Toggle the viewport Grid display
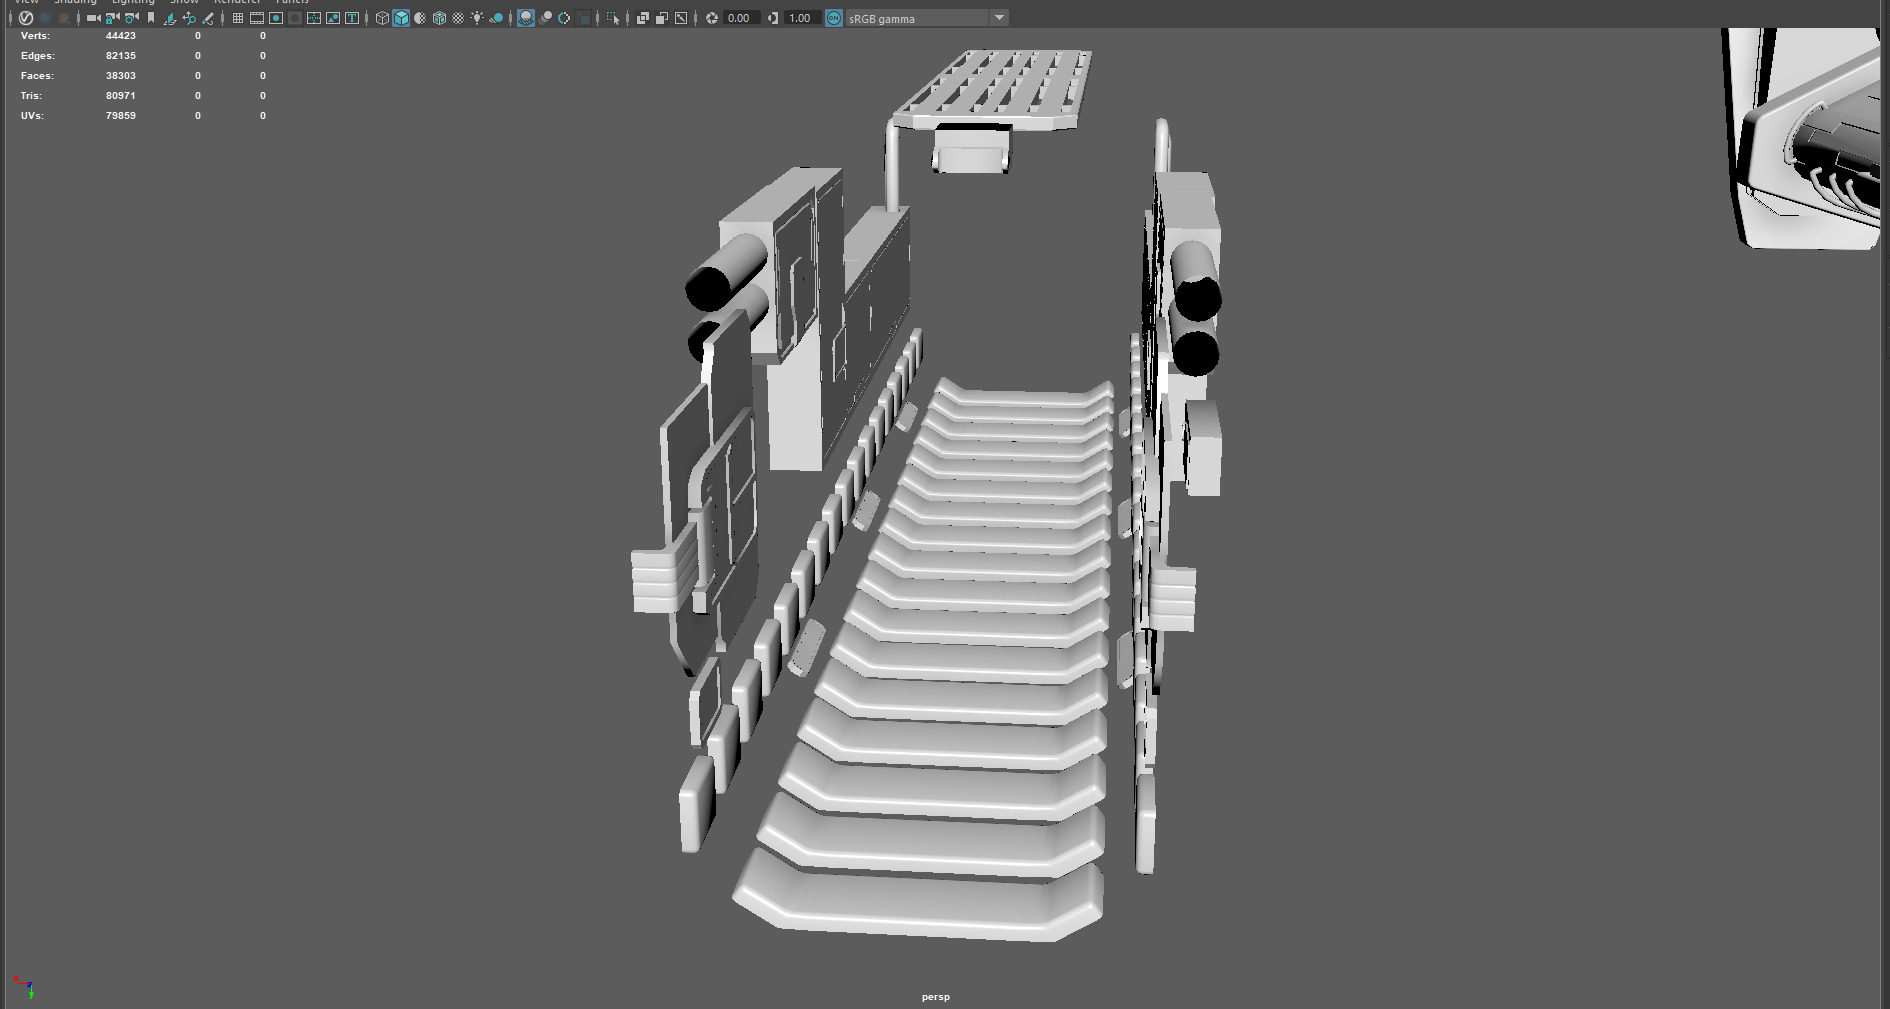The height and width of the screenshot is (1009, 1890). point(238,18)
